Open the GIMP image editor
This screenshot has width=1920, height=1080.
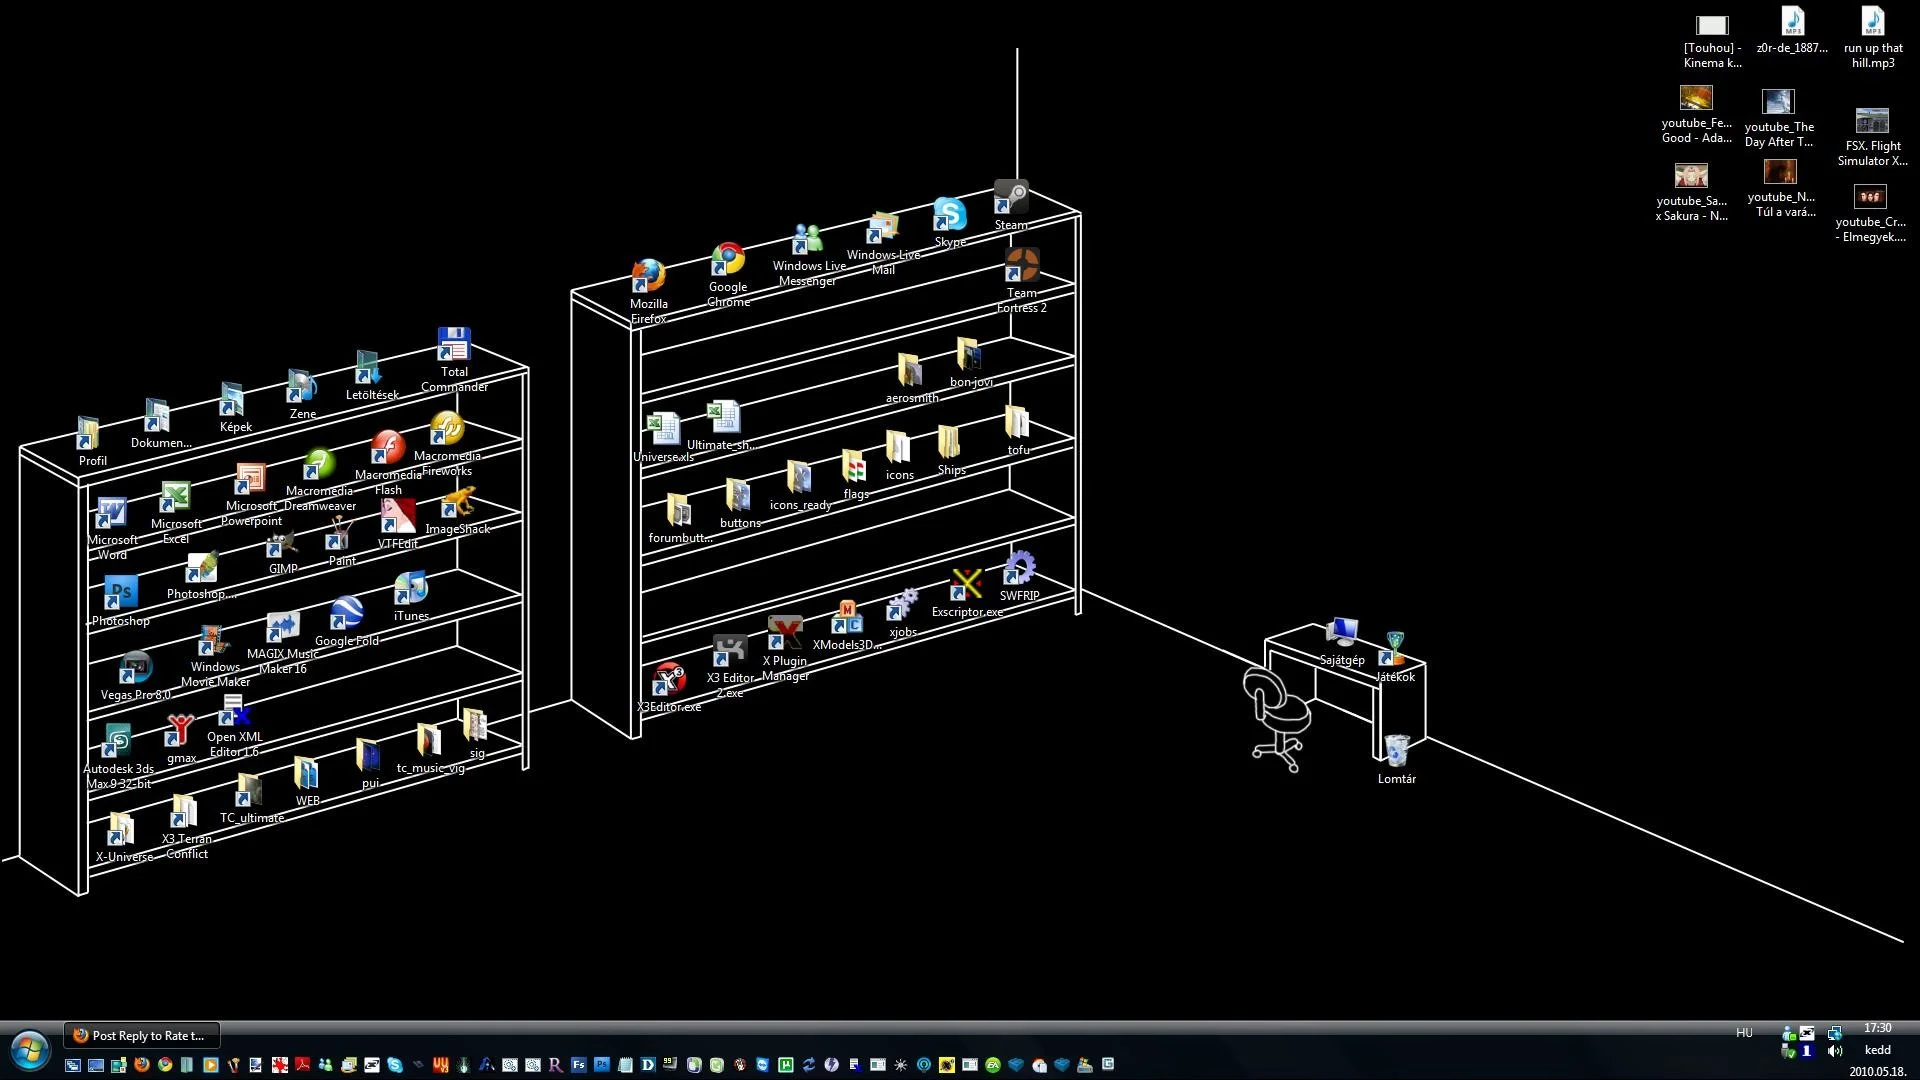[281, 544]
